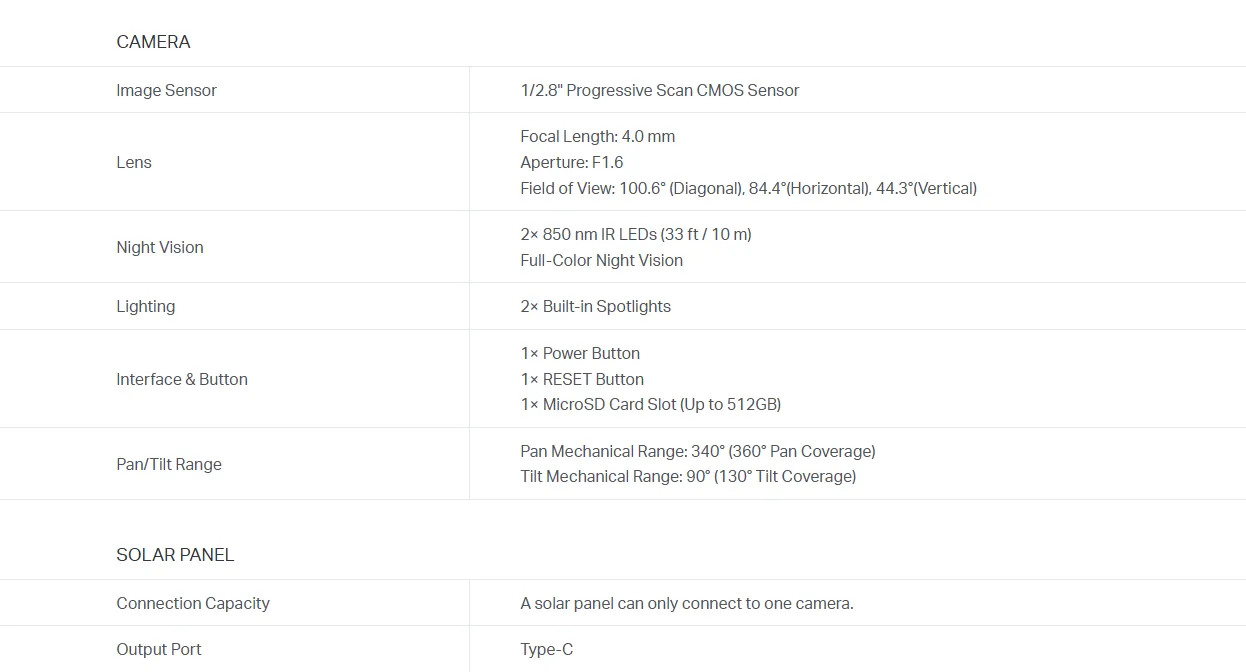Click the Power Button line

pyautogui.click(x=580, y=353)
